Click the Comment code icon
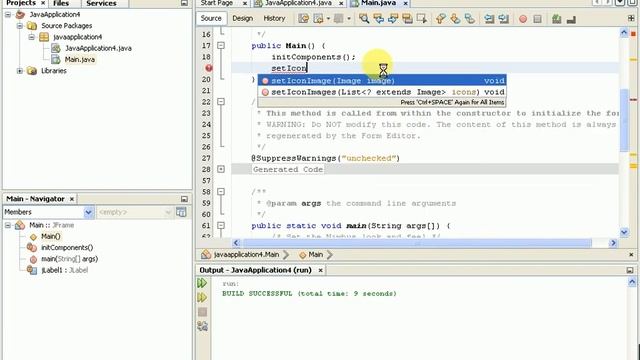The width and height of the screenshot is (640, 360). [557, 19]
